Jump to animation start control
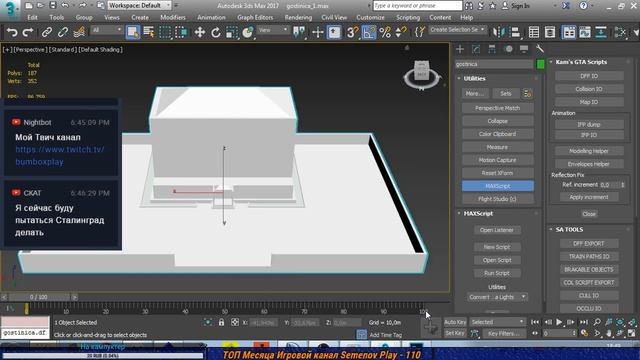640x360 pixels. [535, 322]
